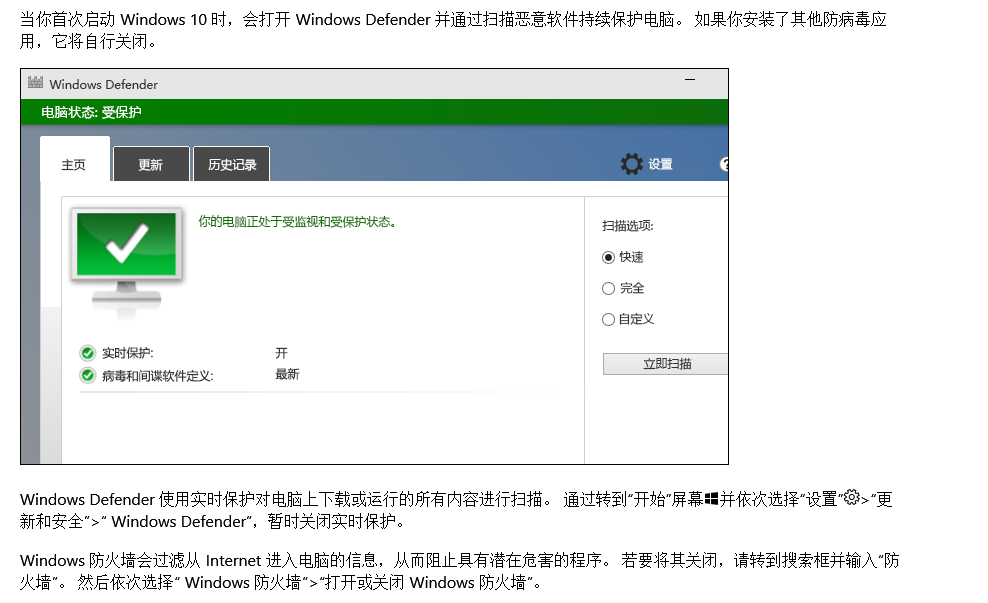988x603 pixels.
Task: Click the 设置 label next to the gear
Action: point(660,164)
